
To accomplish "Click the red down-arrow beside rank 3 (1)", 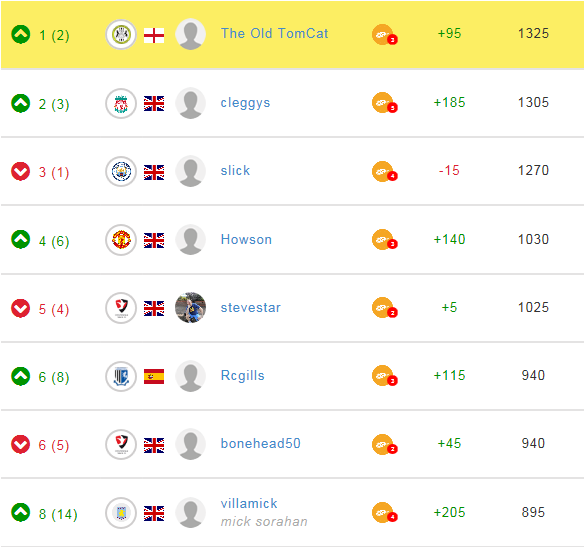I will point(20,171).
